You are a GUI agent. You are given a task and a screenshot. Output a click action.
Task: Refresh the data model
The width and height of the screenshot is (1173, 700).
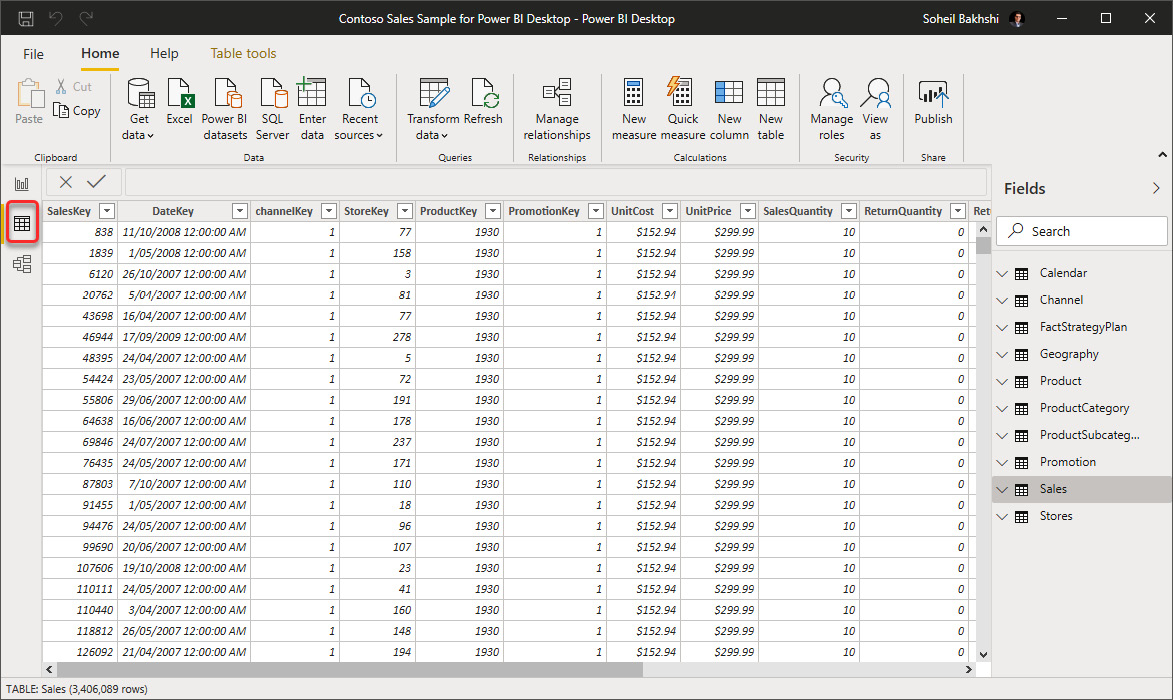click(x=483, y=101)
